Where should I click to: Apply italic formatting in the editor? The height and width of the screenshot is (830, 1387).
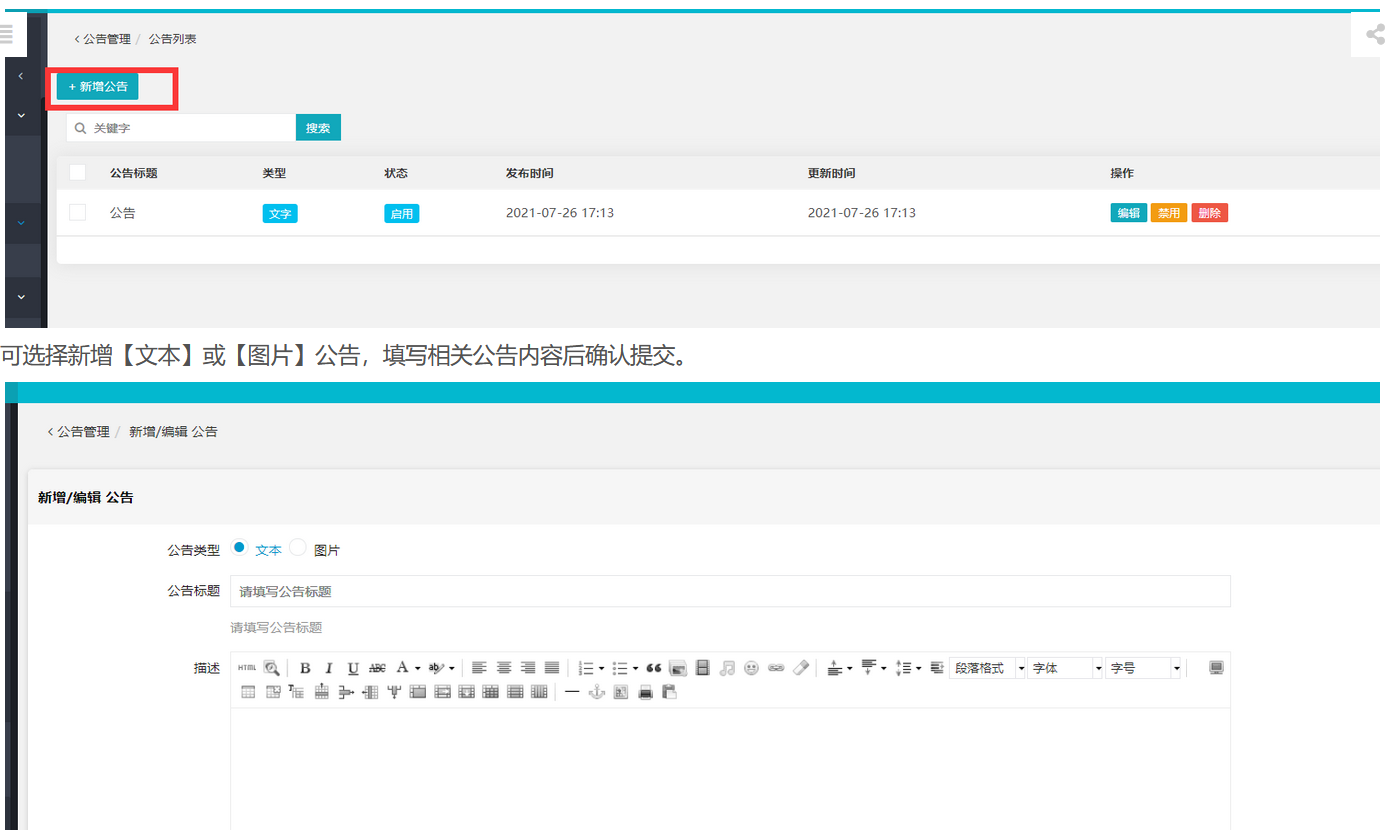click(x=328, y=668)
